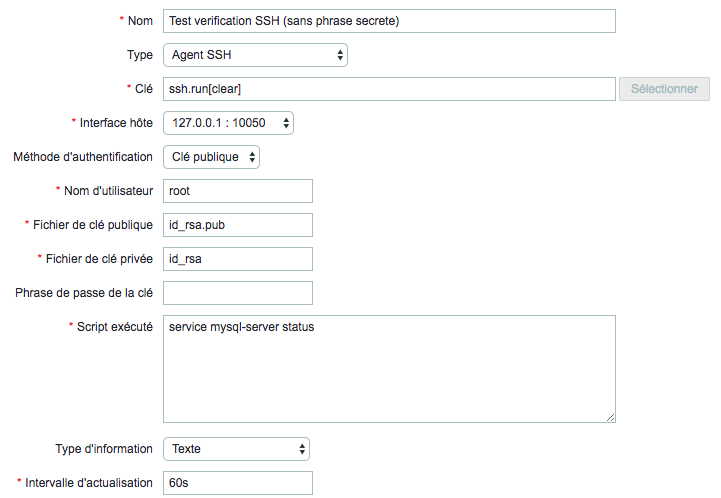Click inside the Script exécuté text area
This screenshot has width=721, height=498.
point(389,369)
